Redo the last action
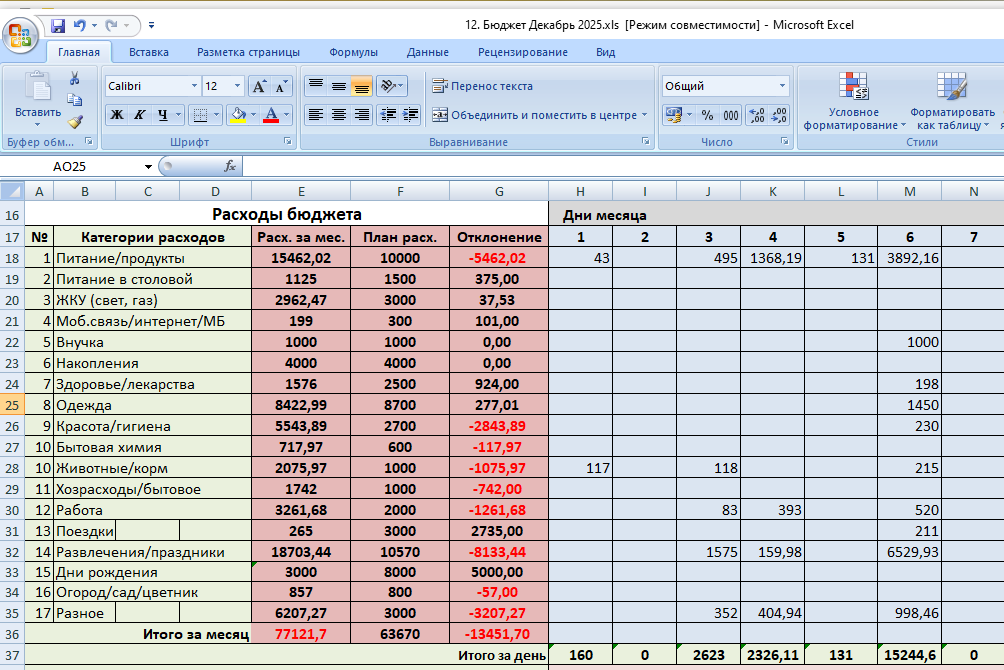This screenshot has width=1004, height=670. (x=111, y=26)
